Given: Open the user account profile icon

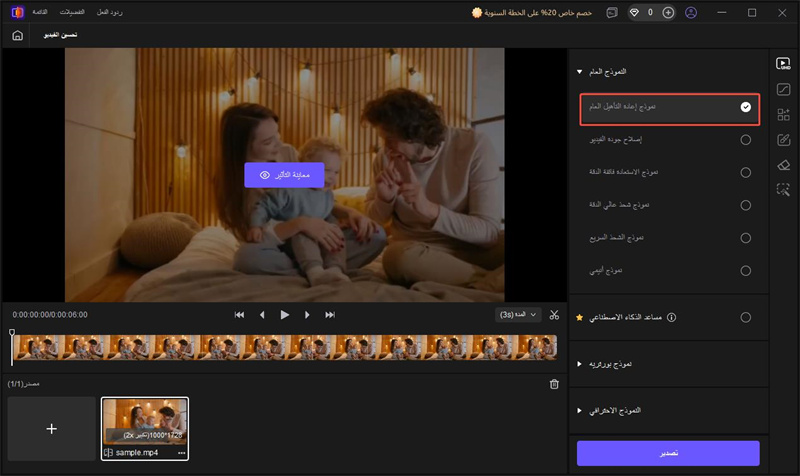Looking at the screenshot, I should pyautogui.click(x=691, y=13).
